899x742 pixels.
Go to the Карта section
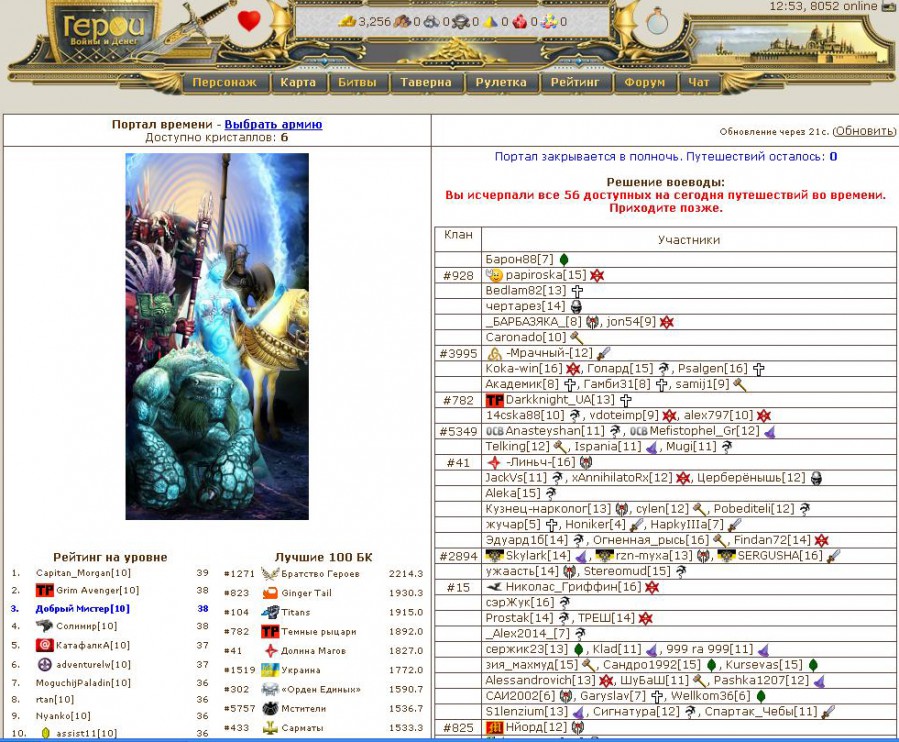point(298,83)
